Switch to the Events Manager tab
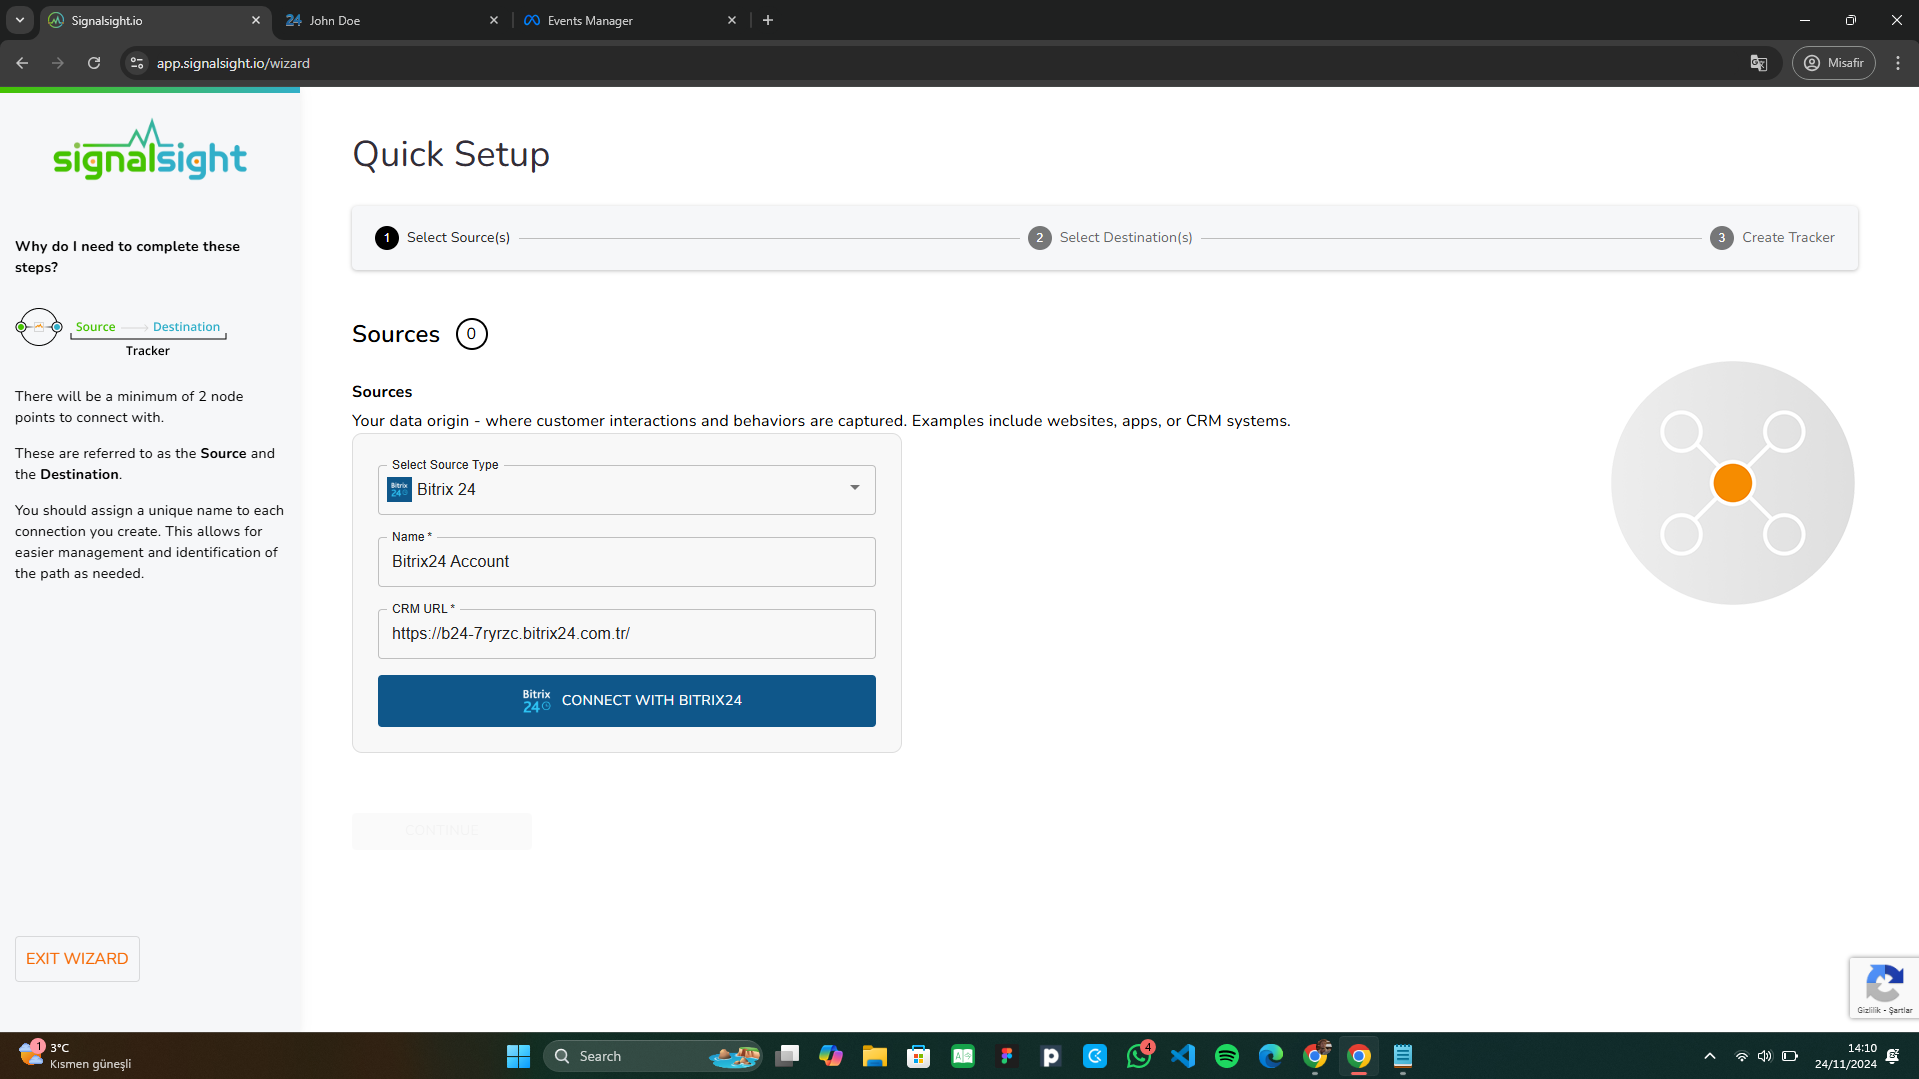The image size is (1919, 1079). (x=628, y=20)
